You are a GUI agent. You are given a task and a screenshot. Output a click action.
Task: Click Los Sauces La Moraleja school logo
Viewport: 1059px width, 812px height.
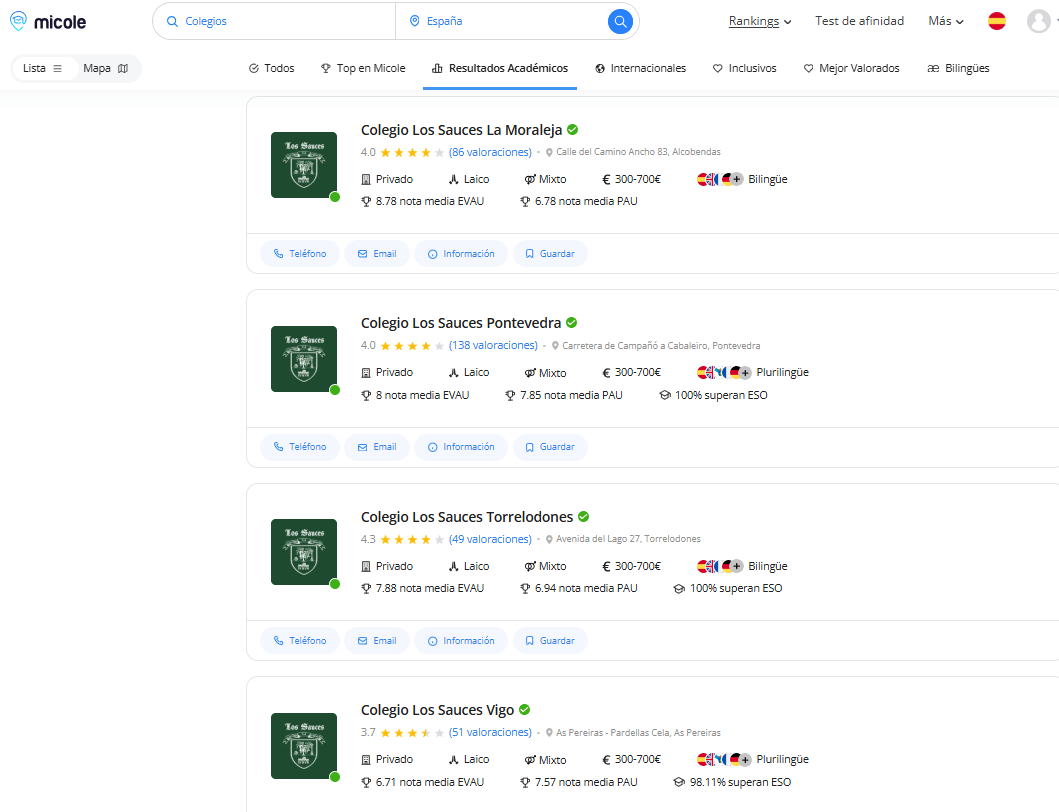point(304,165)
